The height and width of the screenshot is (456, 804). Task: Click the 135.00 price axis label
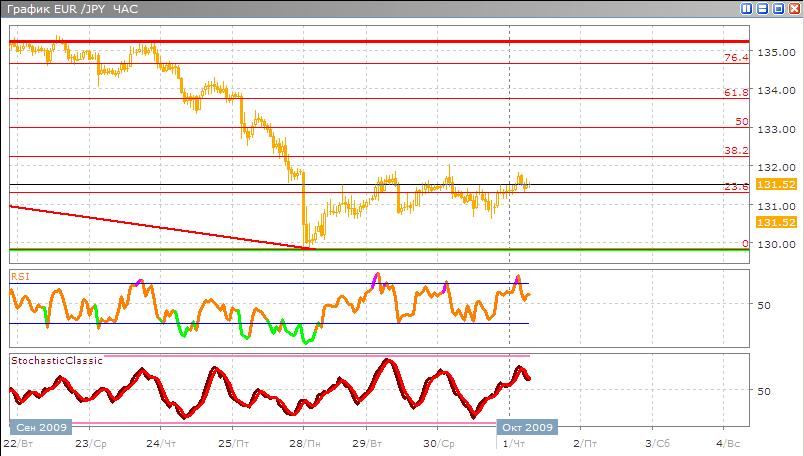click(x=777, y=52)
